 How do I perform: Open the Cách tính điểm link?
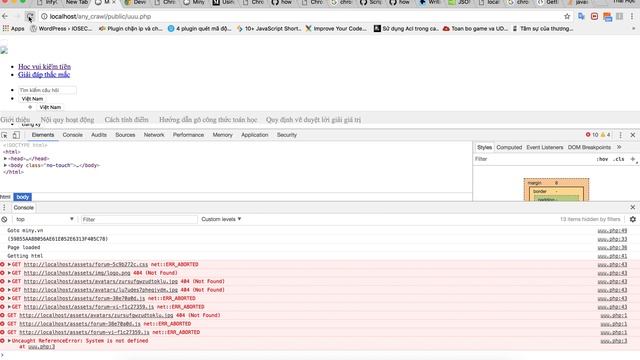click(x=127, y=120)
